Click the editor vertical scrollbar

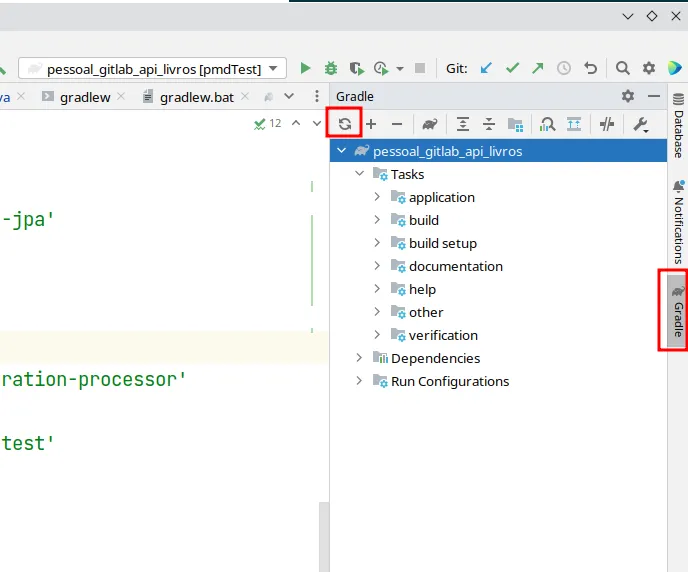324,536
